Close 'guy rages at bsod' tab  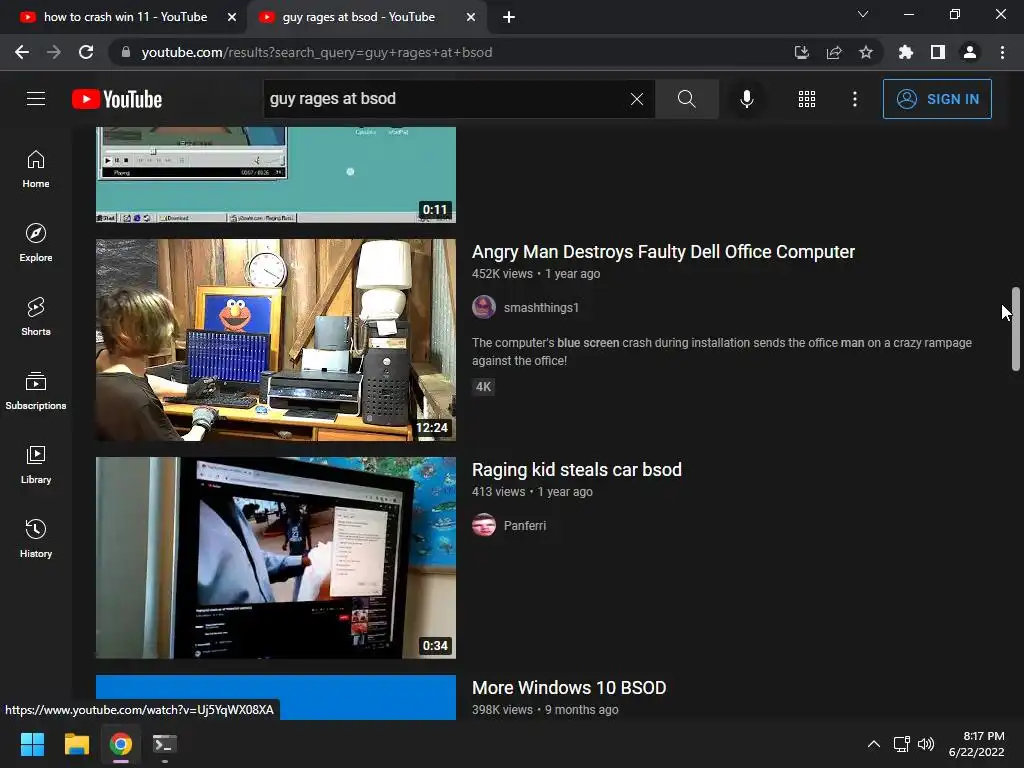(471, 17)
